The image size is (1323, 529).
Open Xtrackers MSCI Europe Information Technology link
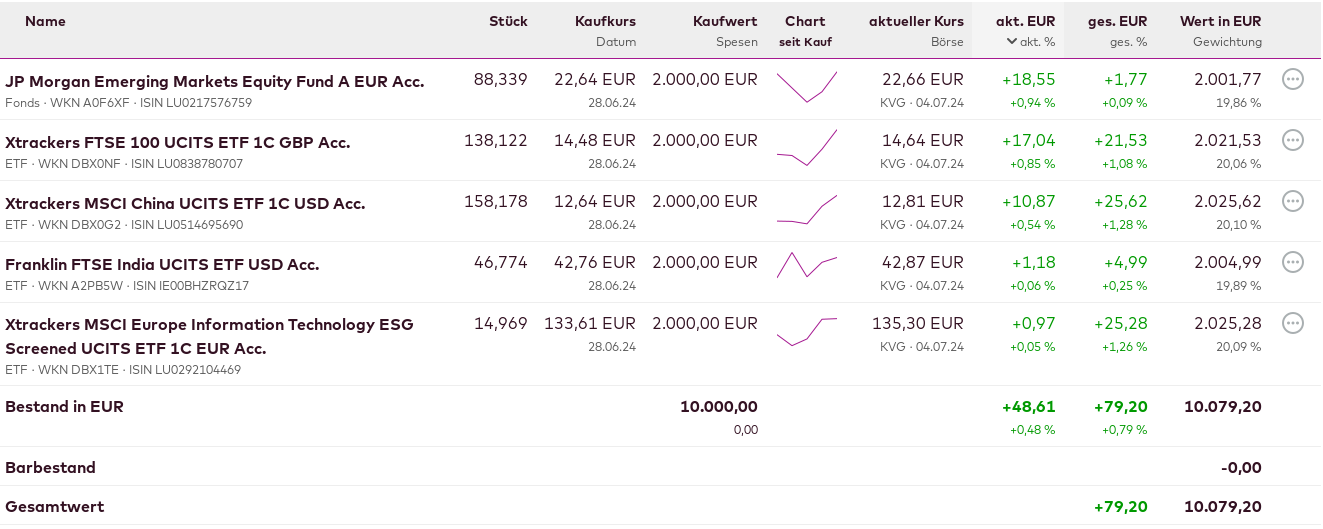209,325
